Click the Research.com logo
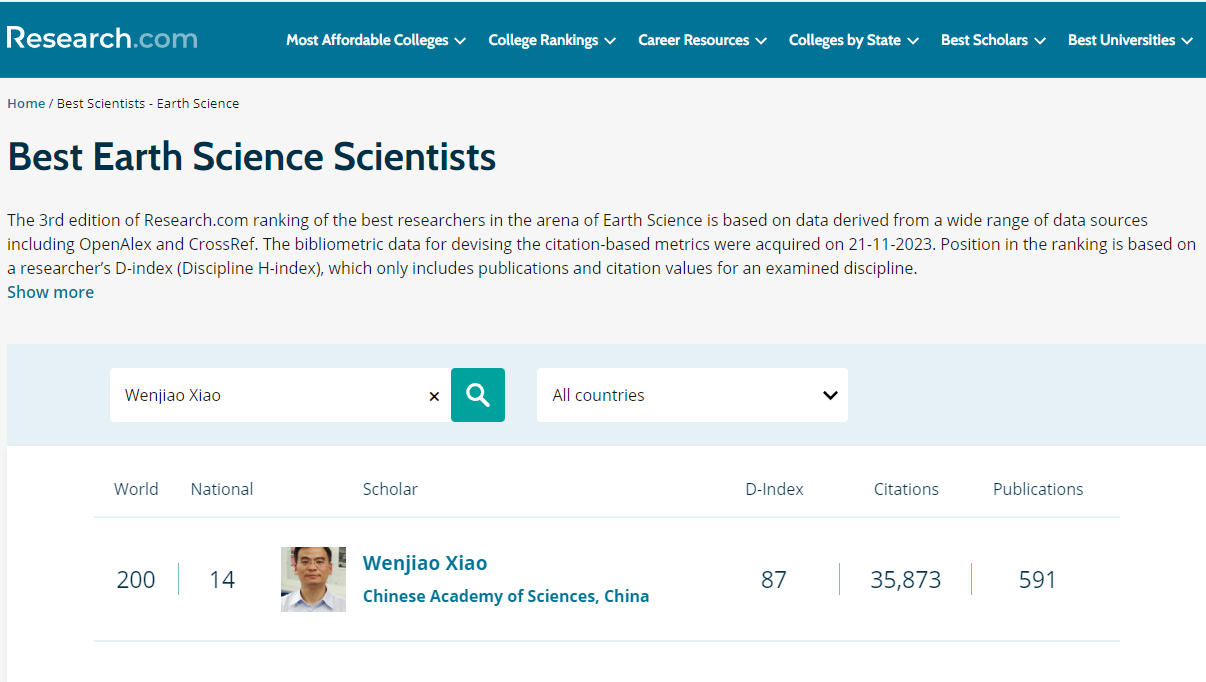The image size is (1206, 682). (102, 39)
